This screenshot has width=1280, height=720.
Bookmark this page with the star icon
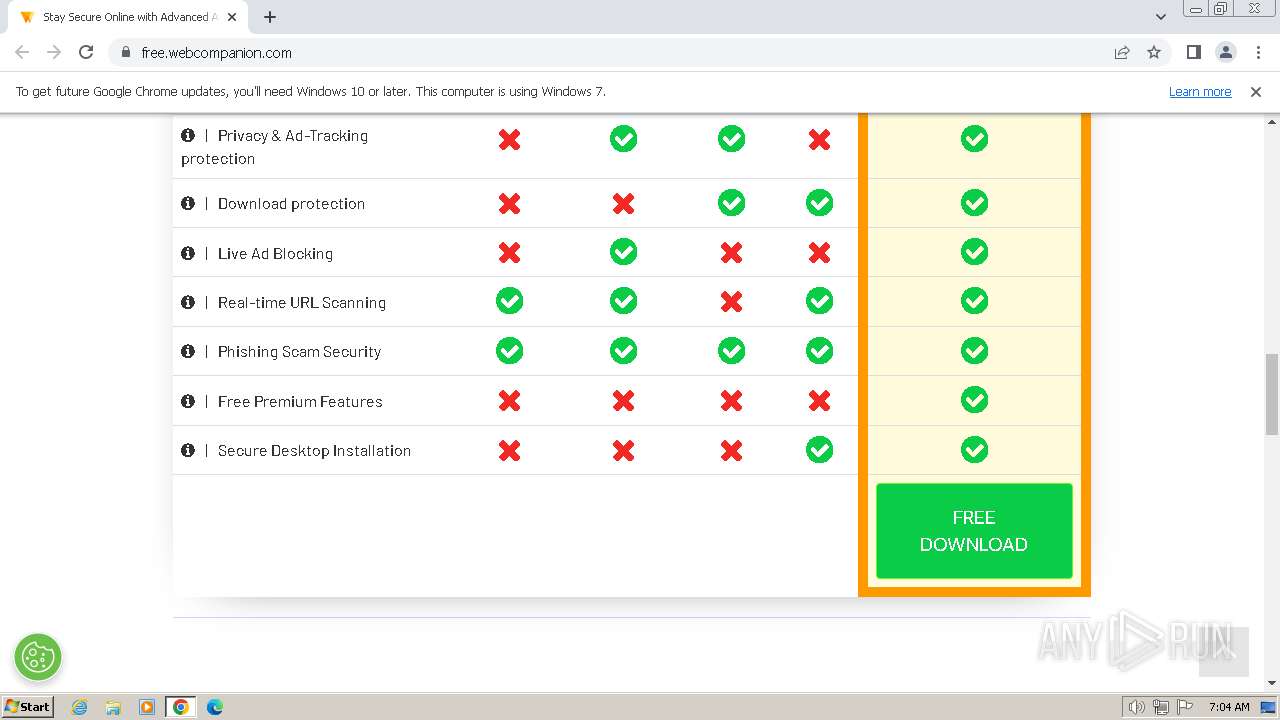coord(1154,52)
